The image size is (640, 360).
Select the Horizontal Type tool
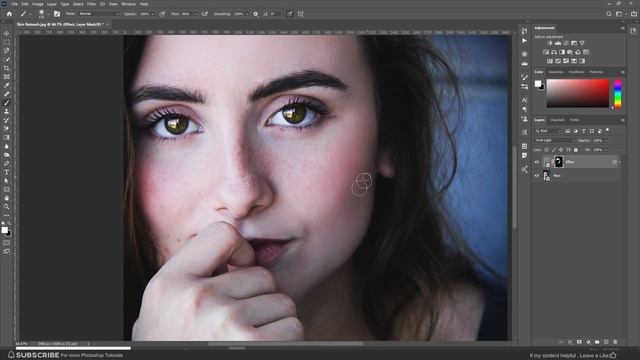7,172
